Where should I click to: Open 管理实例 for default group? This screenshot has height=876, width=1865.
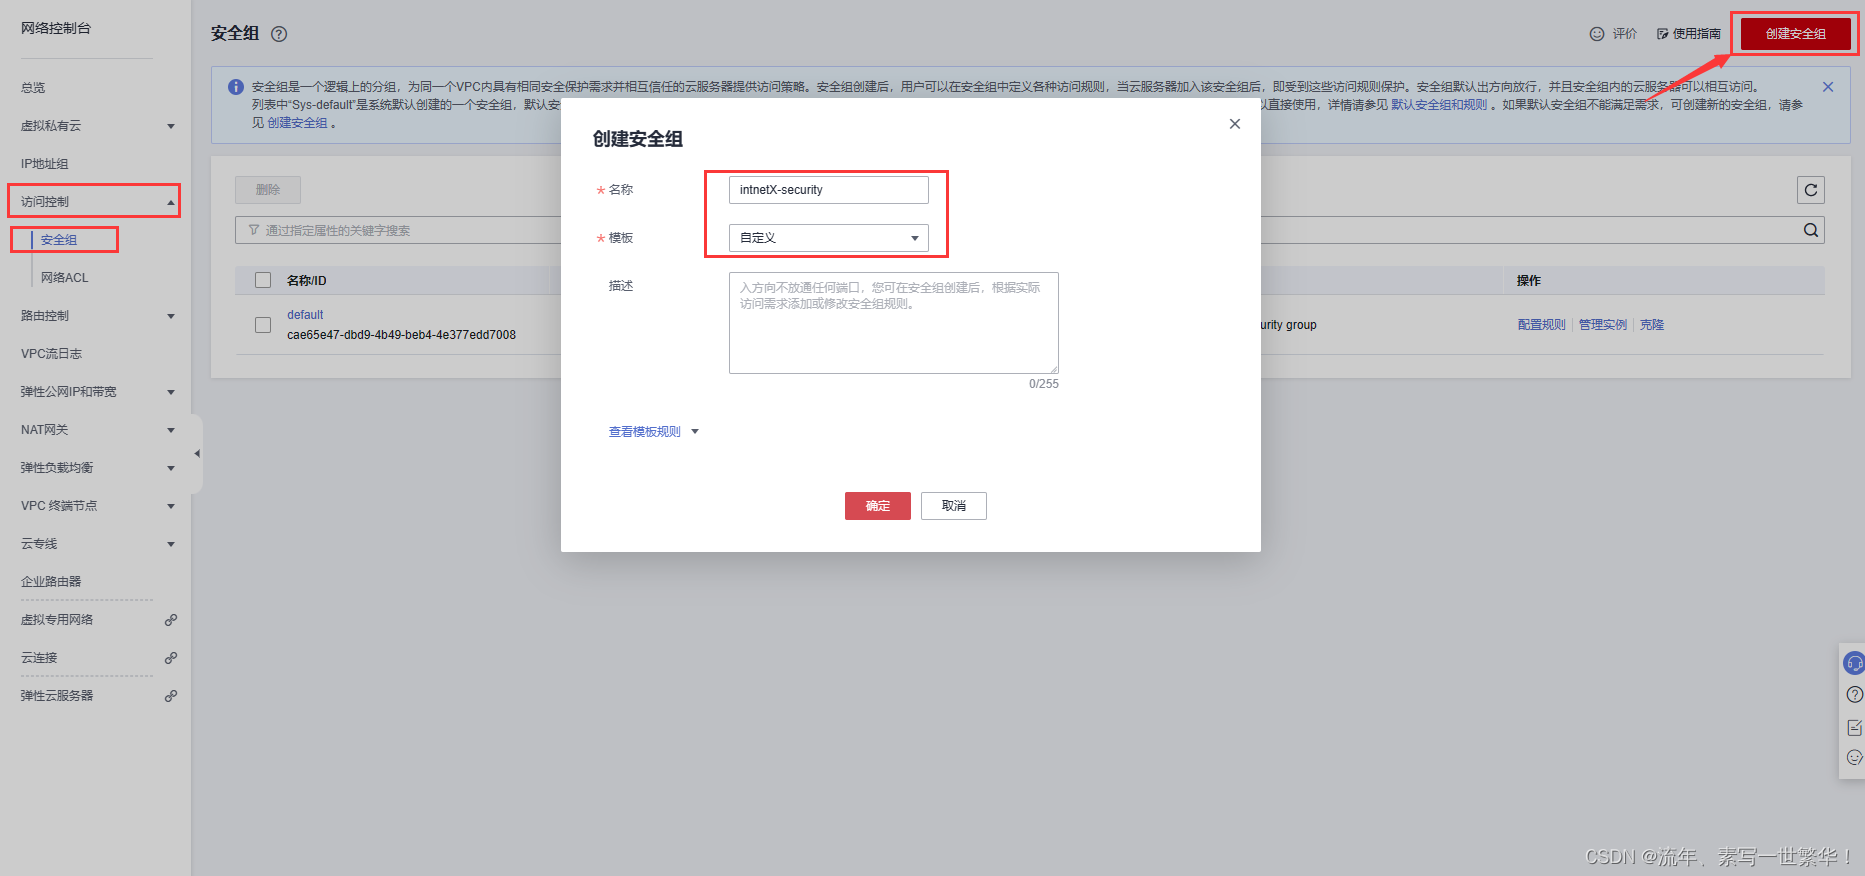[x=1602, y=325]
